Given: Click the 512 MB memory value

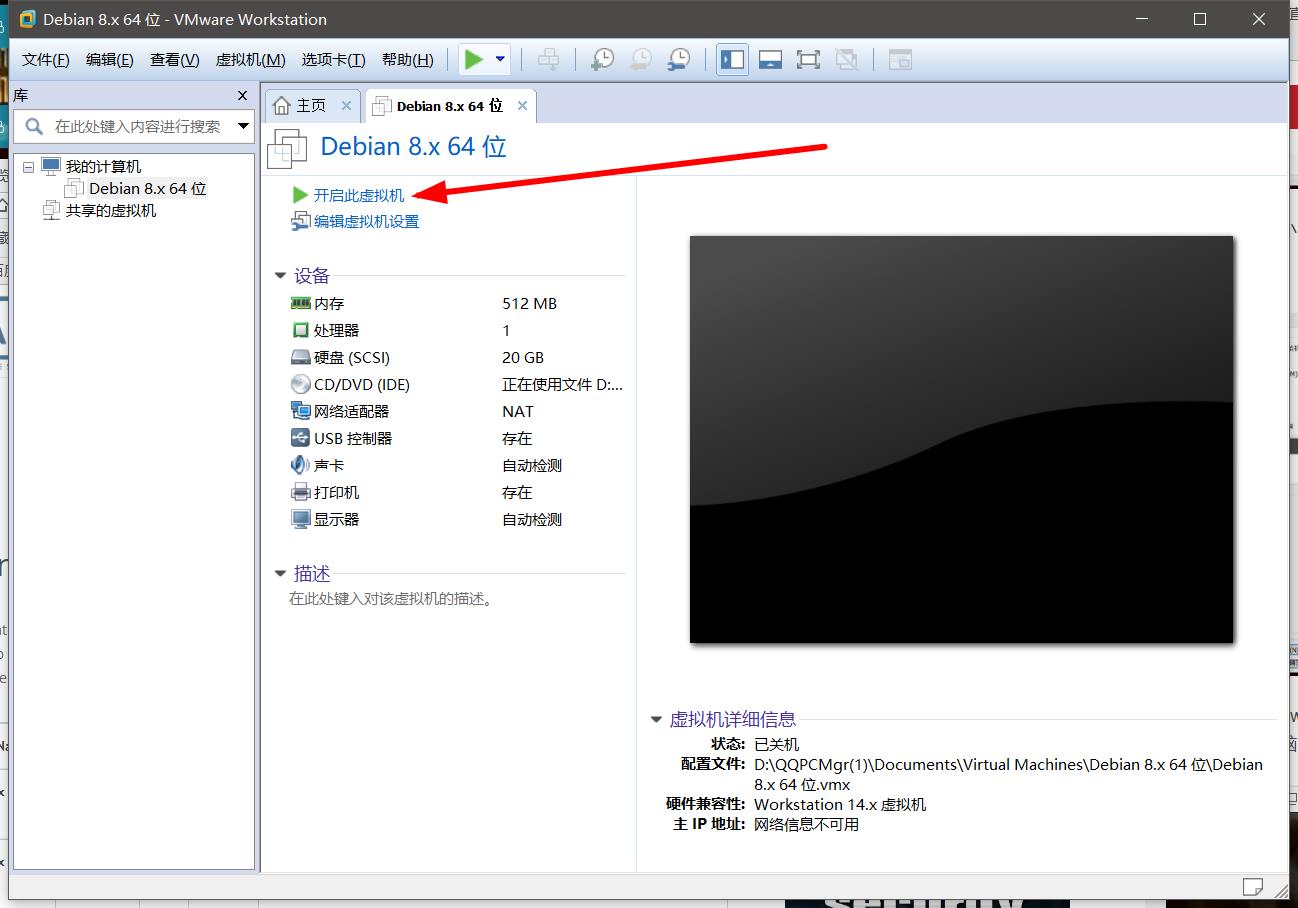Looking at the screenshot, I should (529, 303).
